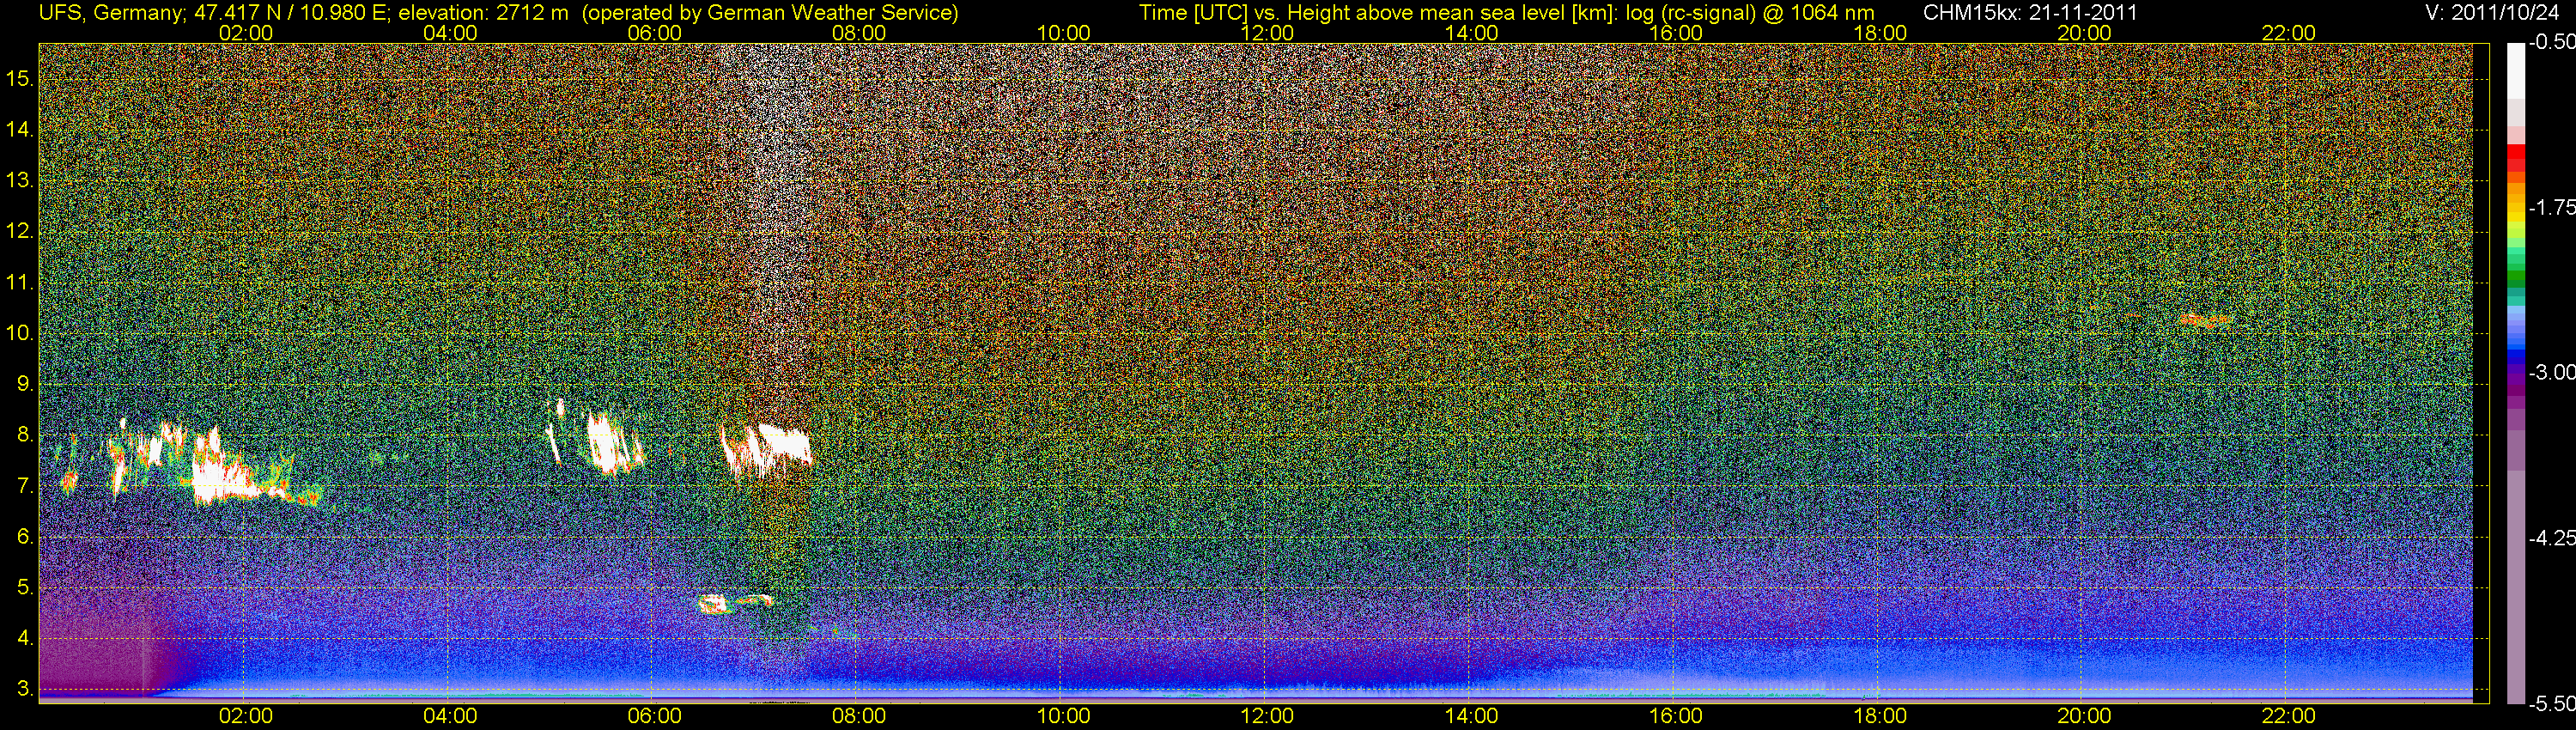Viewport: 2576px width, 730px height.
Task: Click the 06:00 label on the bottom time axis
Action: pos(655,716)
